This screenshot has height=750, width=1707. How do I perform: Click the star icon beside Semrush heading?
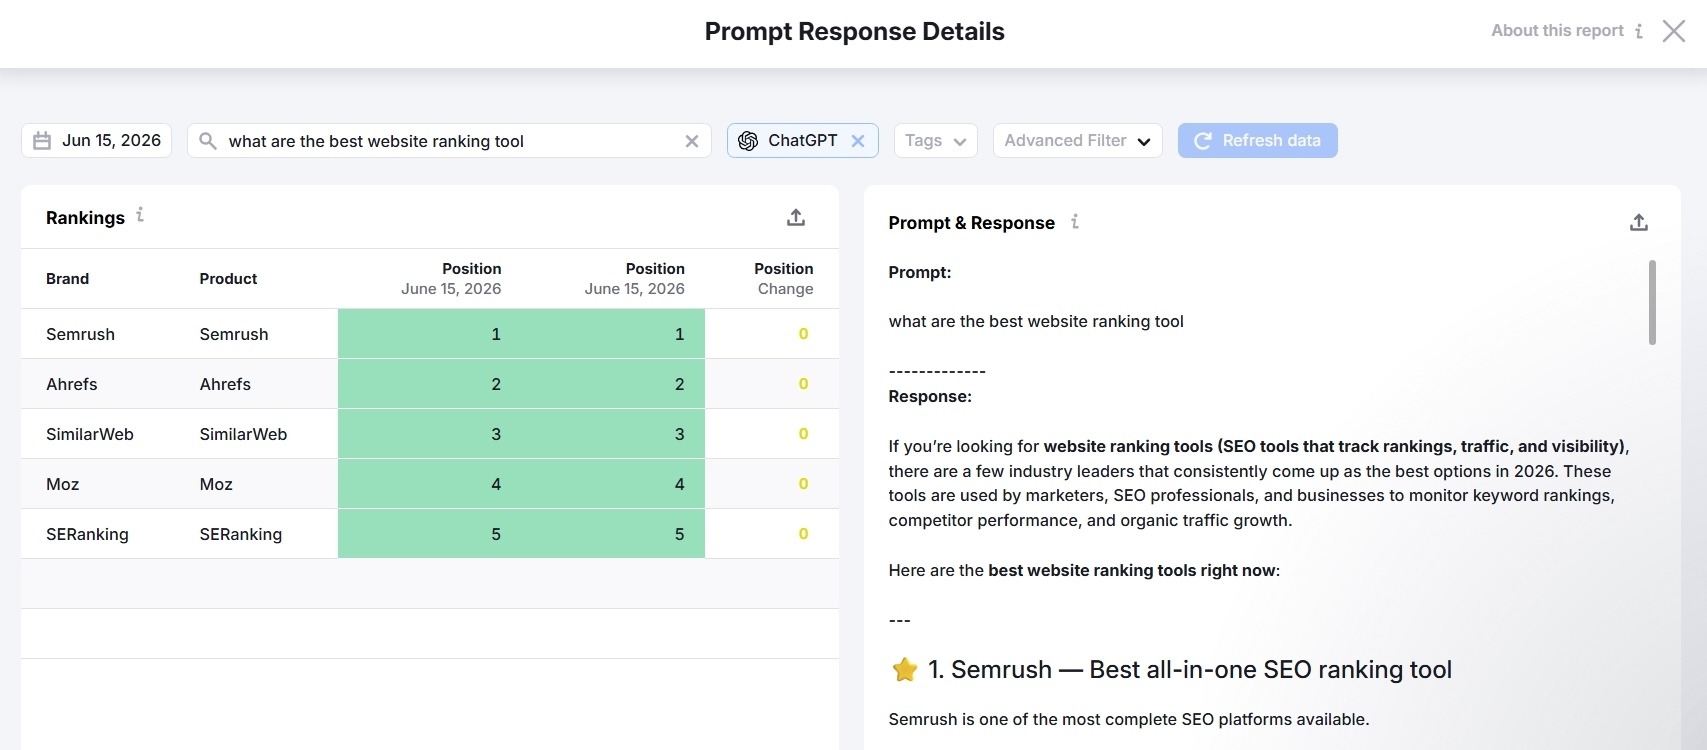click(x=904, y=669)
